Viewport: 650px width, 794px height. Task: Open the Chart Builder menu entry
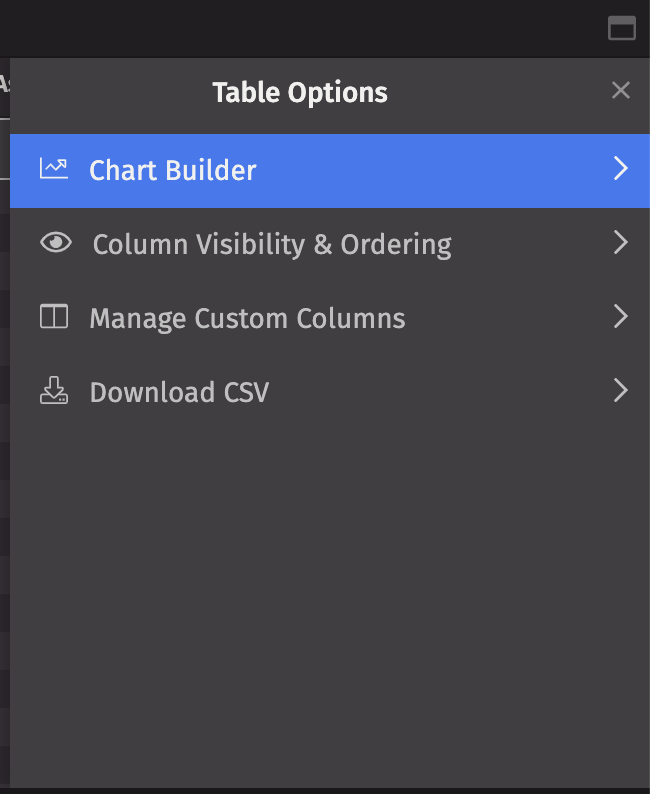[x=173, y=171]
